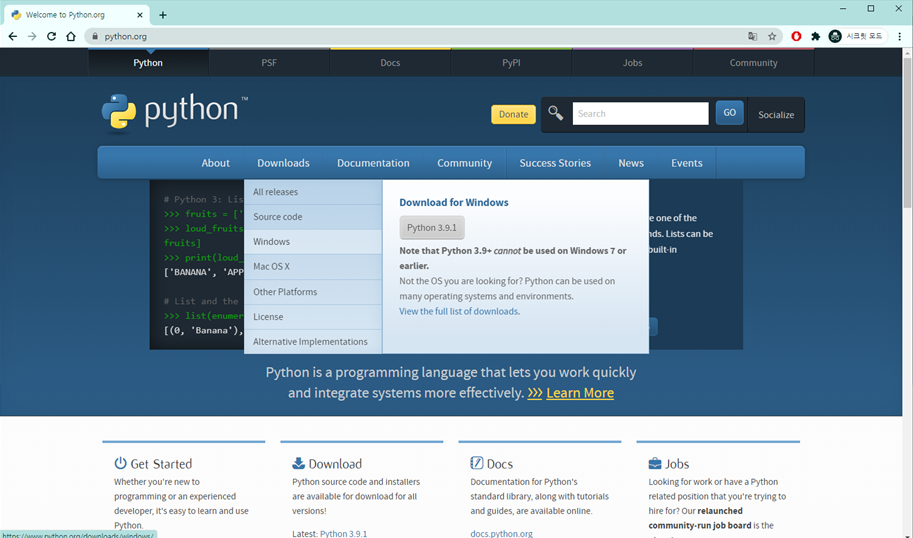Click the lock icon in address bar

coord(95,36)
